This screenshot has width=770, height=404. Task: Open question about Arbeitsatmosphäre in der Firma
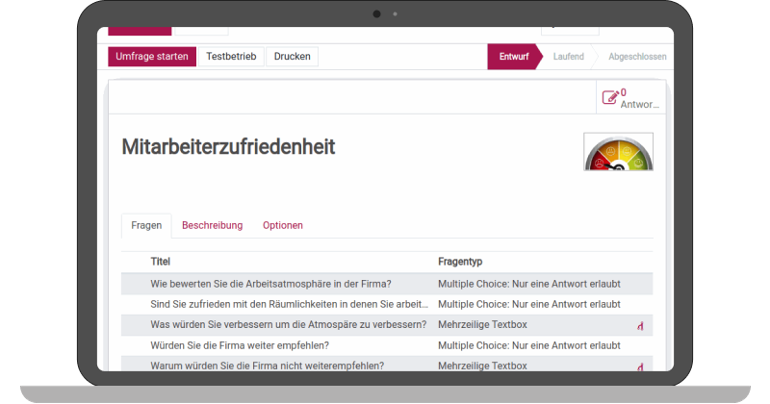point(270,284)
